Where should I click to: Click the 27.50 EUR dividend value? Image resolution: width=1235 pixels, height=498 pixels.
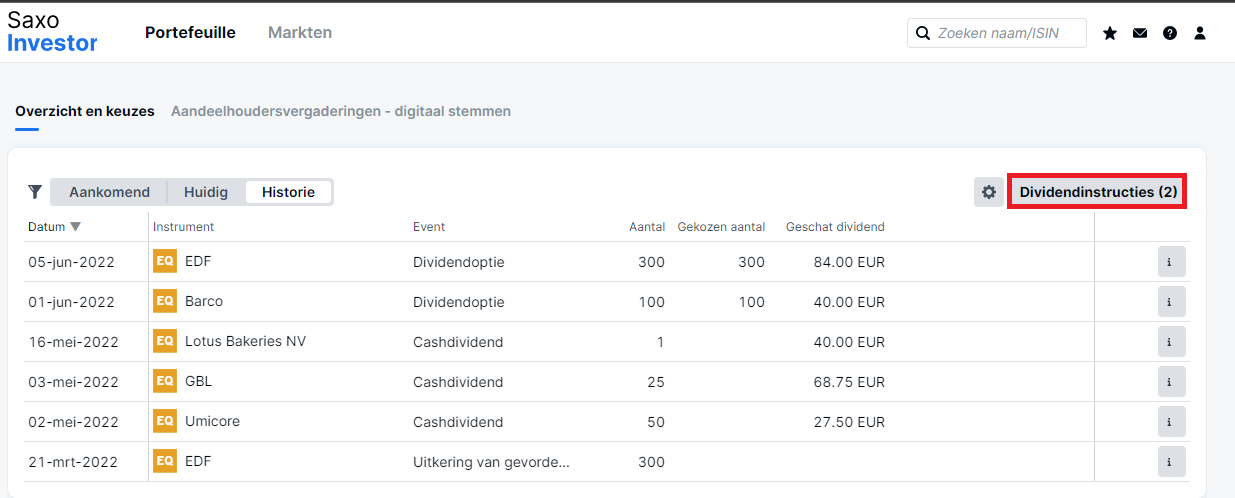point(849,422)
